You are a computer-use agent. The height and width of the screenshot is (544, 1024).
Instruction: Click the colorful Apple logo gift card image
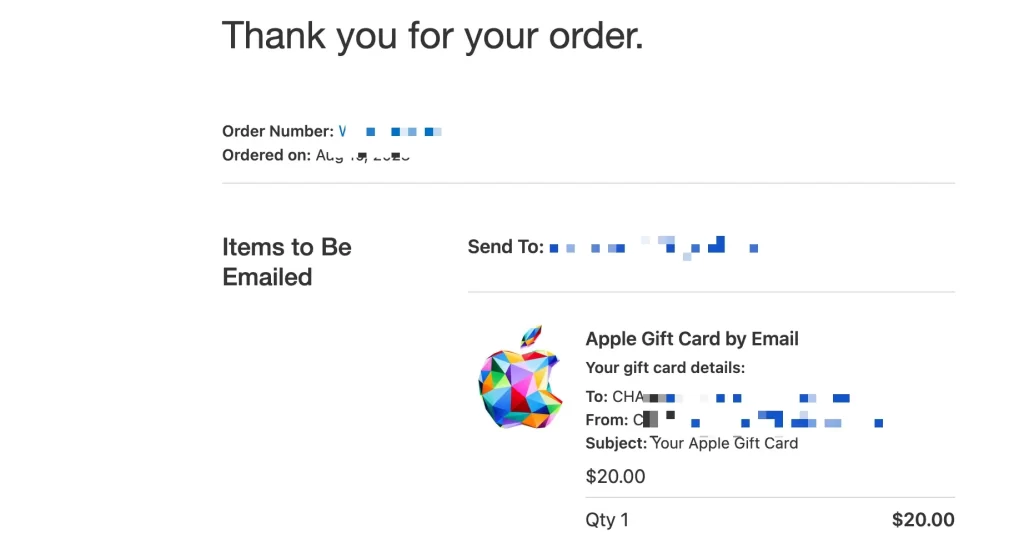[520, 377]
